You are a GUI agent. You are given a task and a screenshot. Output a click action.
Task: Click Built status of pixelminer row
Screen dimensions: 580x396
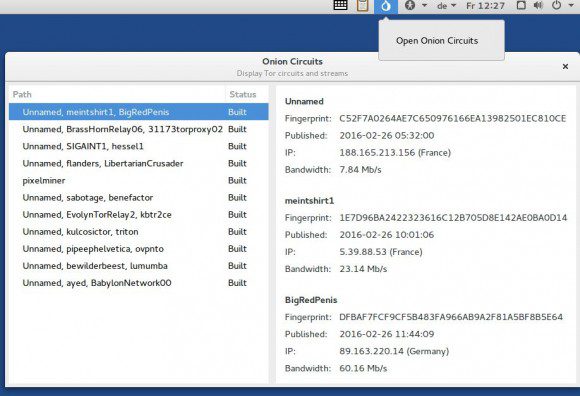(x=237, y=180)
